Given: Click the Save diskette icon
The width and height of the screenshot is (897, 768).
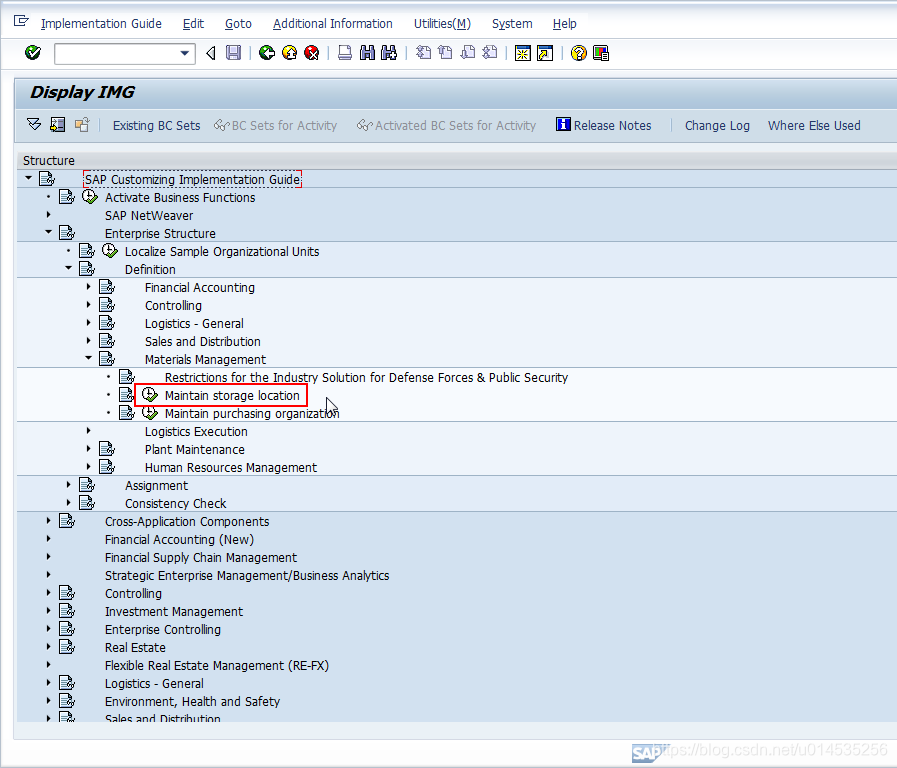Looking at the screenshot, I should [233, 53].
